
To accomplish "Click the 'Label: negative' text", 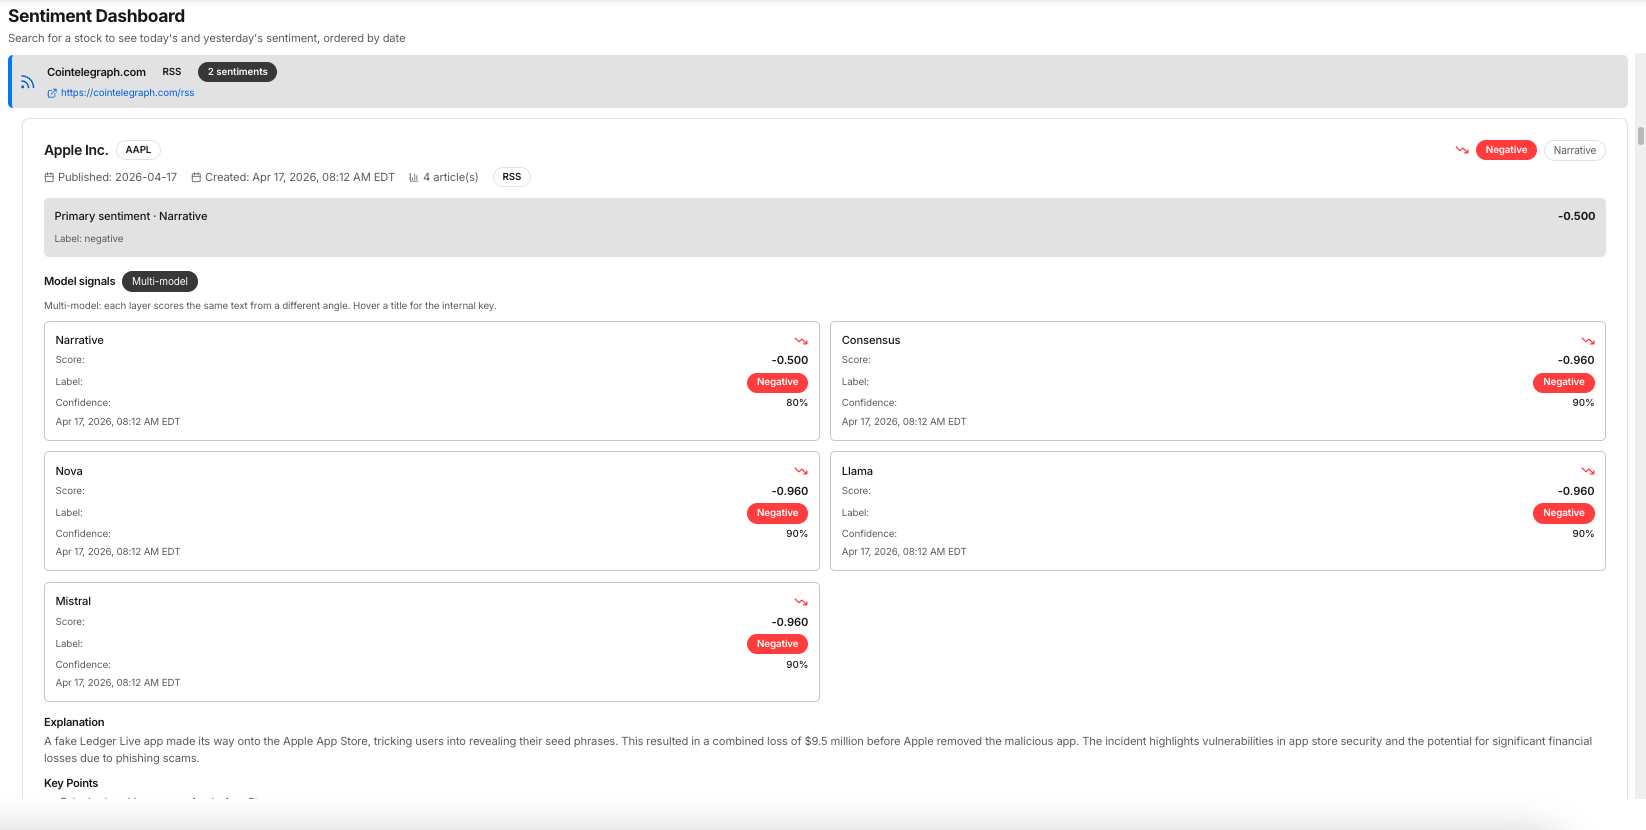I will coord(89,239).
